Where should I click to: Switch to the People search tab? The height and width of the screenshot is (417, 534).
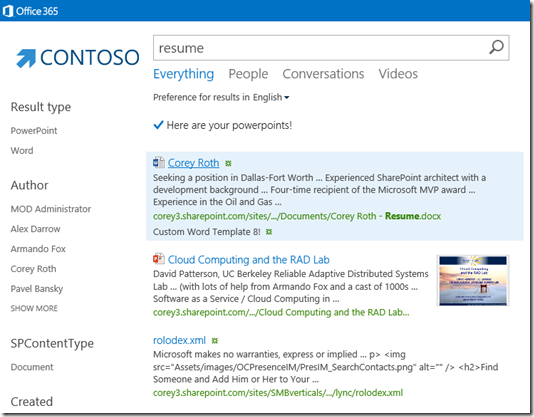tap(248, 74)
